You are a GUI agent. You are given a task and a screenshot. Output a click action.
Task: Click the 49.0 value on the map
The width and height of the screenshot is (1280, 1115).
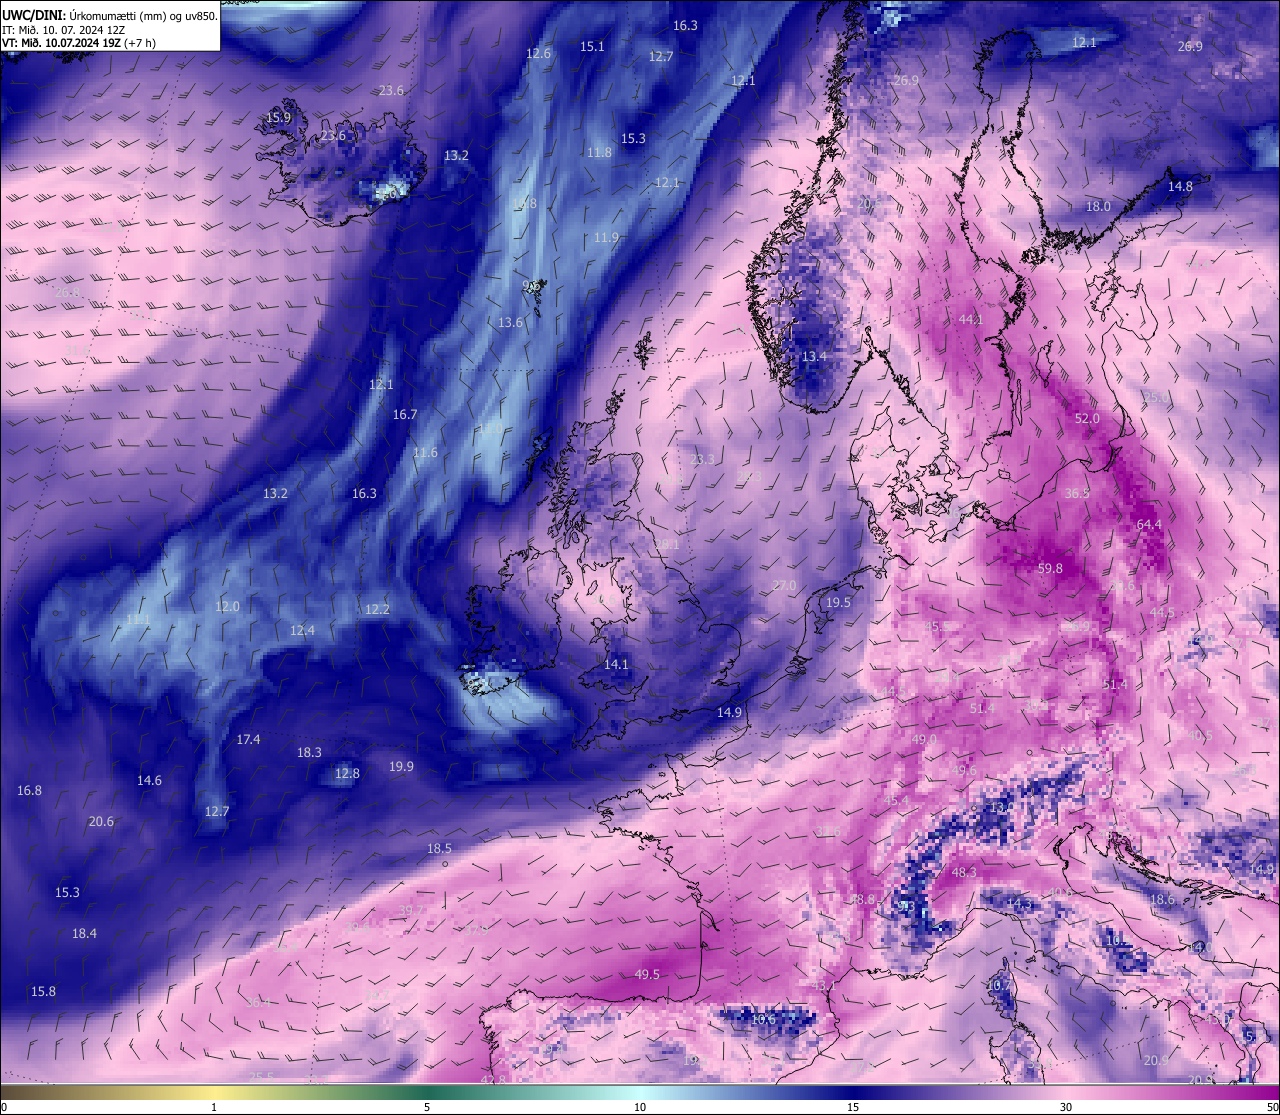pos(924,739)
